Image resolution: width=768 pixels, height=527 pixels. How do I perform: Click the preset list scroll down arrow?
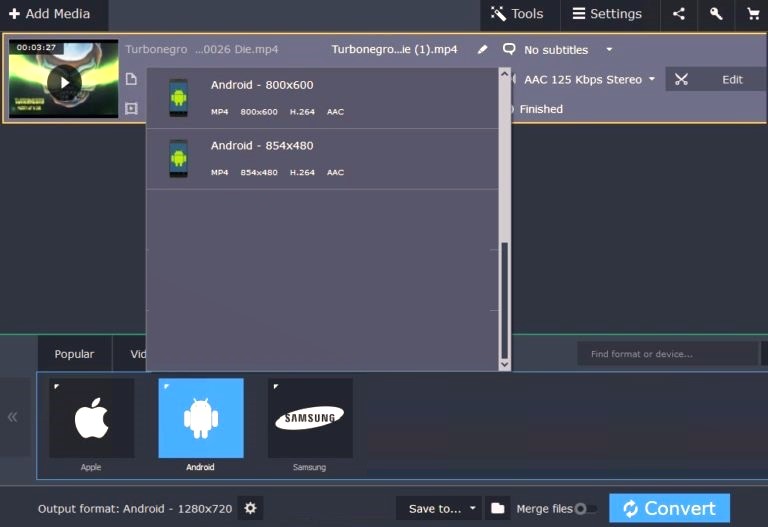pos(504,364)
